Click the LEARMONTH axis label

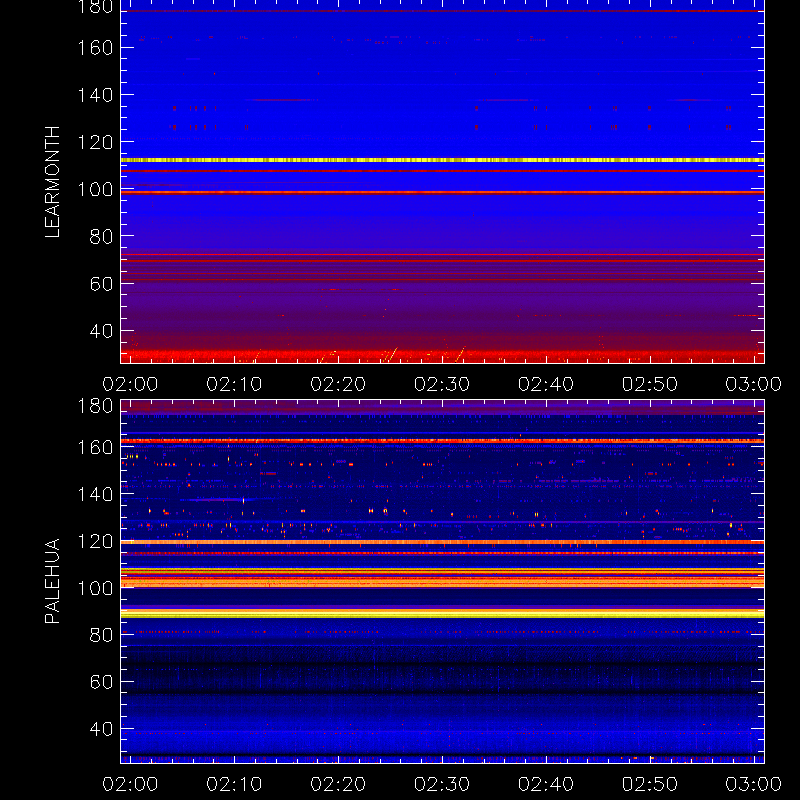(52, 182)
